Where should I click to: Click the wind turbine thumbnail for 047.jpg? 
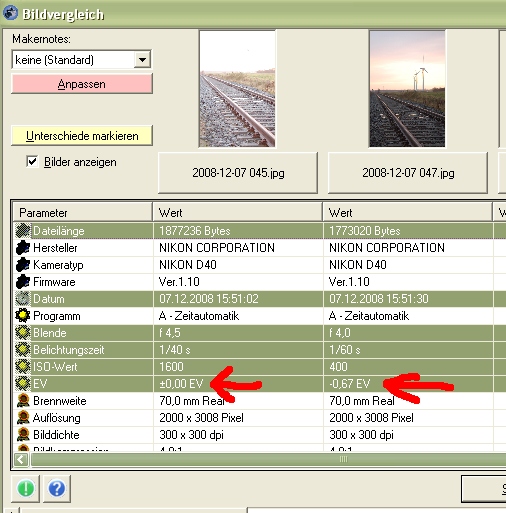[407, 89]
